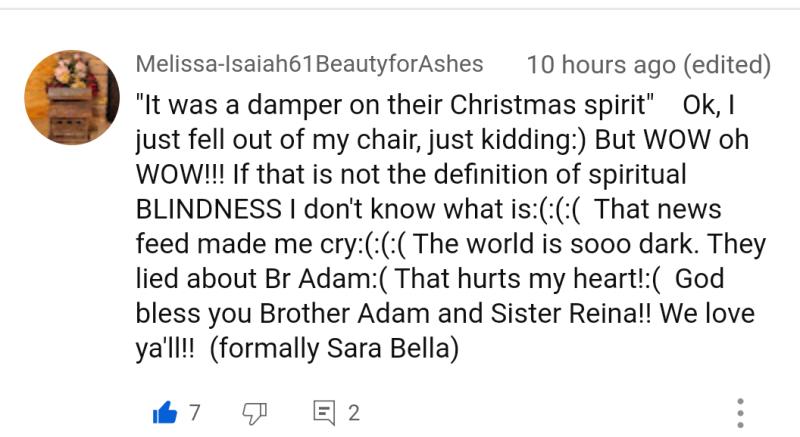
Task: Visit the Melissa-Isaiah61BeautyforAshes channel name
Action: pyautogui.click(x=309, y=65)
